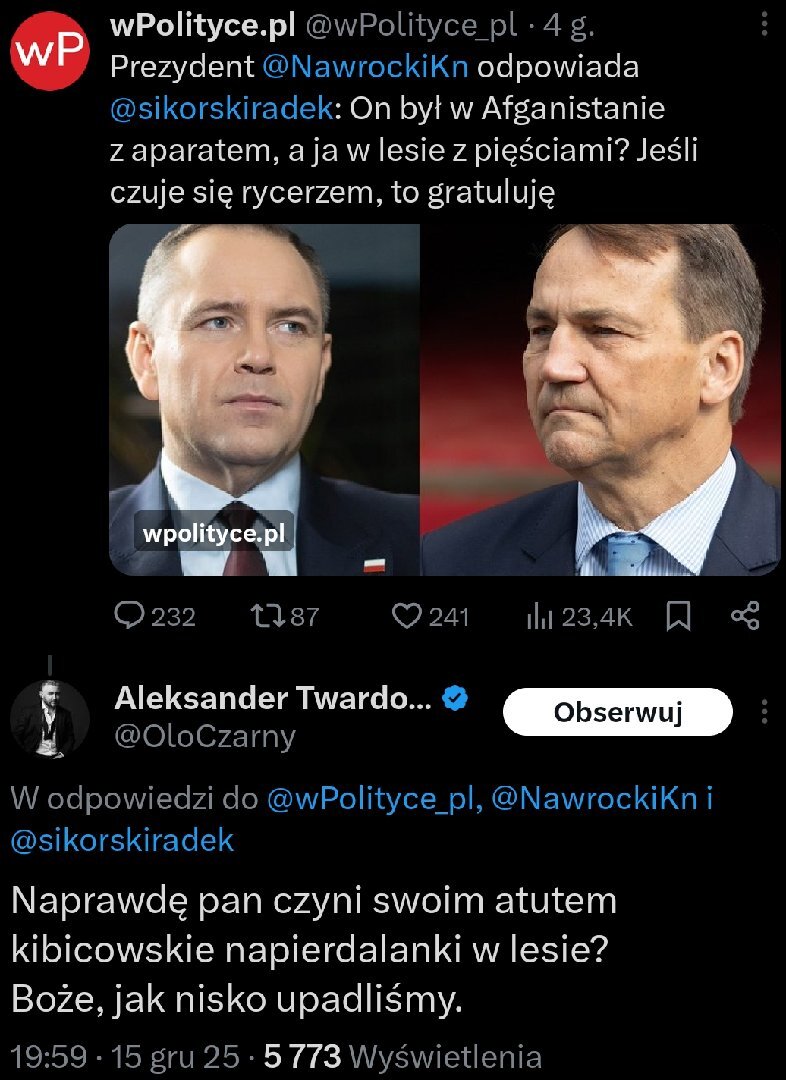Reply to the wPolityce.pl post

point(130,616)
